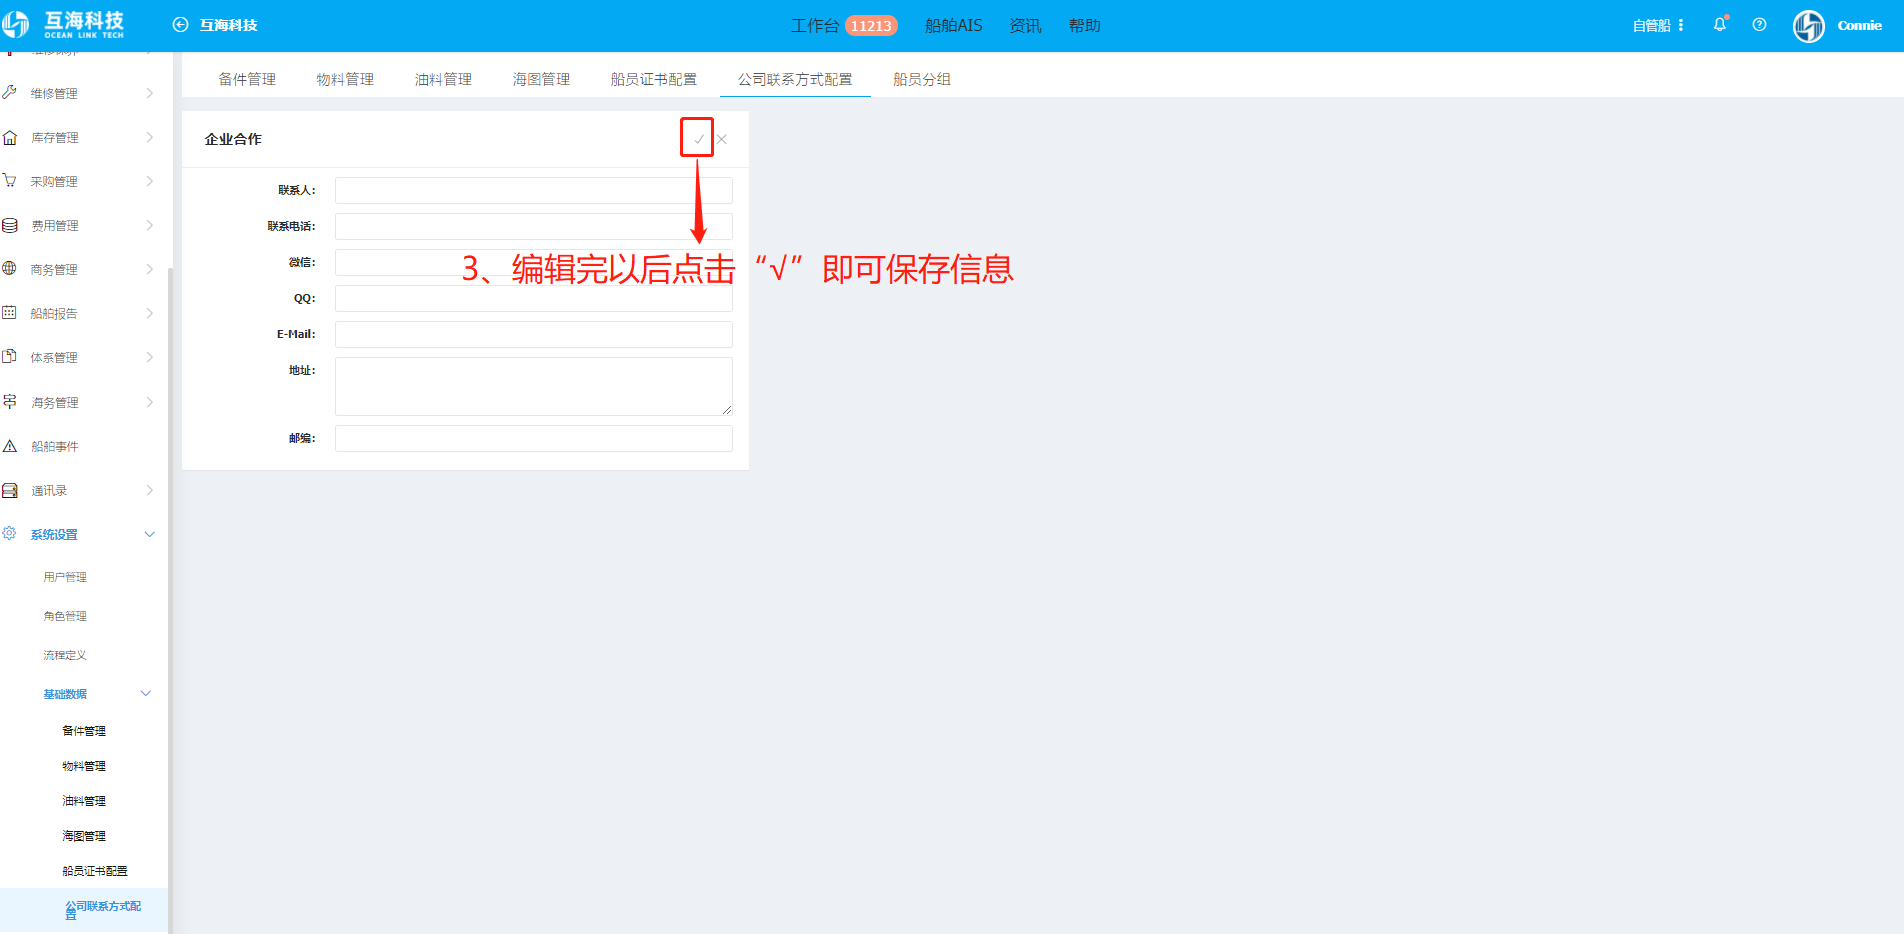The height and width of the screenshot is (934, 1904).
Task: Open 船舶AIS in the top navigation
Action: [953, 25]
